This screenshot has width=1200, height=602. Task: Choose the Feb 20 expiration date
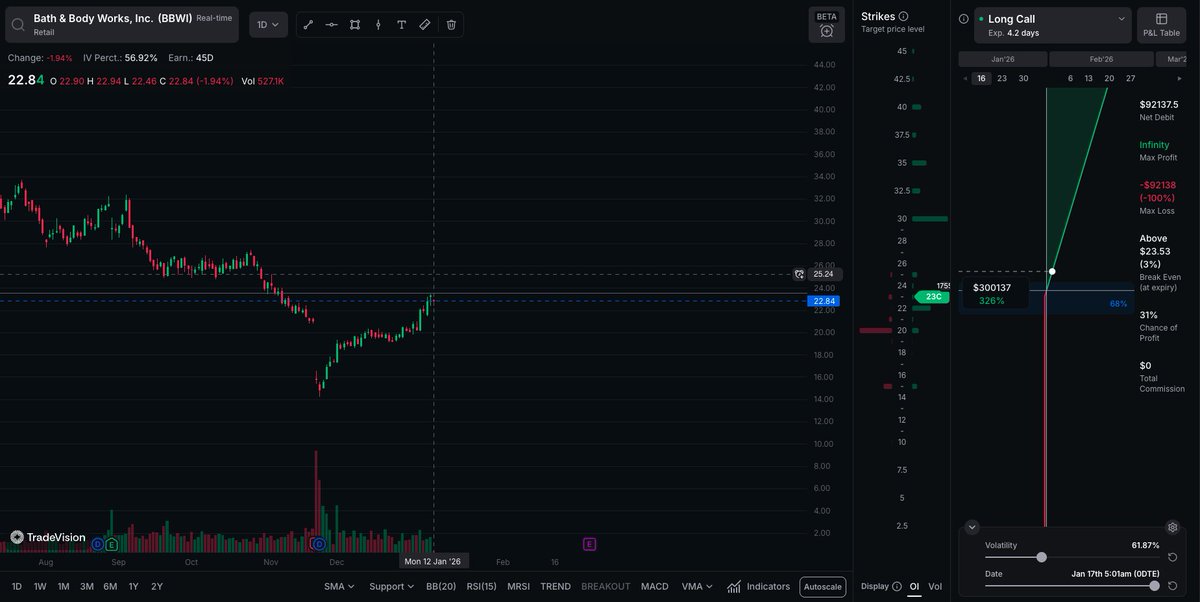pos(1109,78)
